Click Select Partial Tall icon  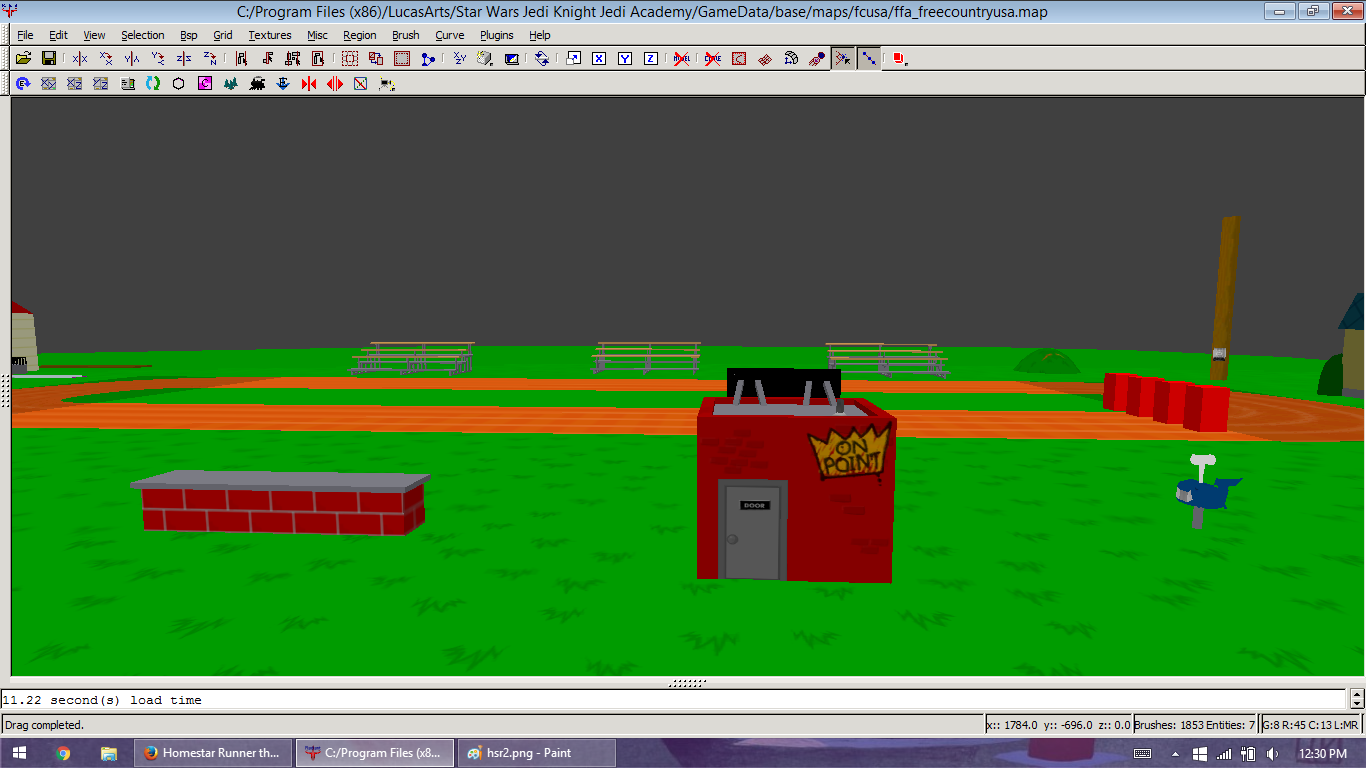[293, 59]
